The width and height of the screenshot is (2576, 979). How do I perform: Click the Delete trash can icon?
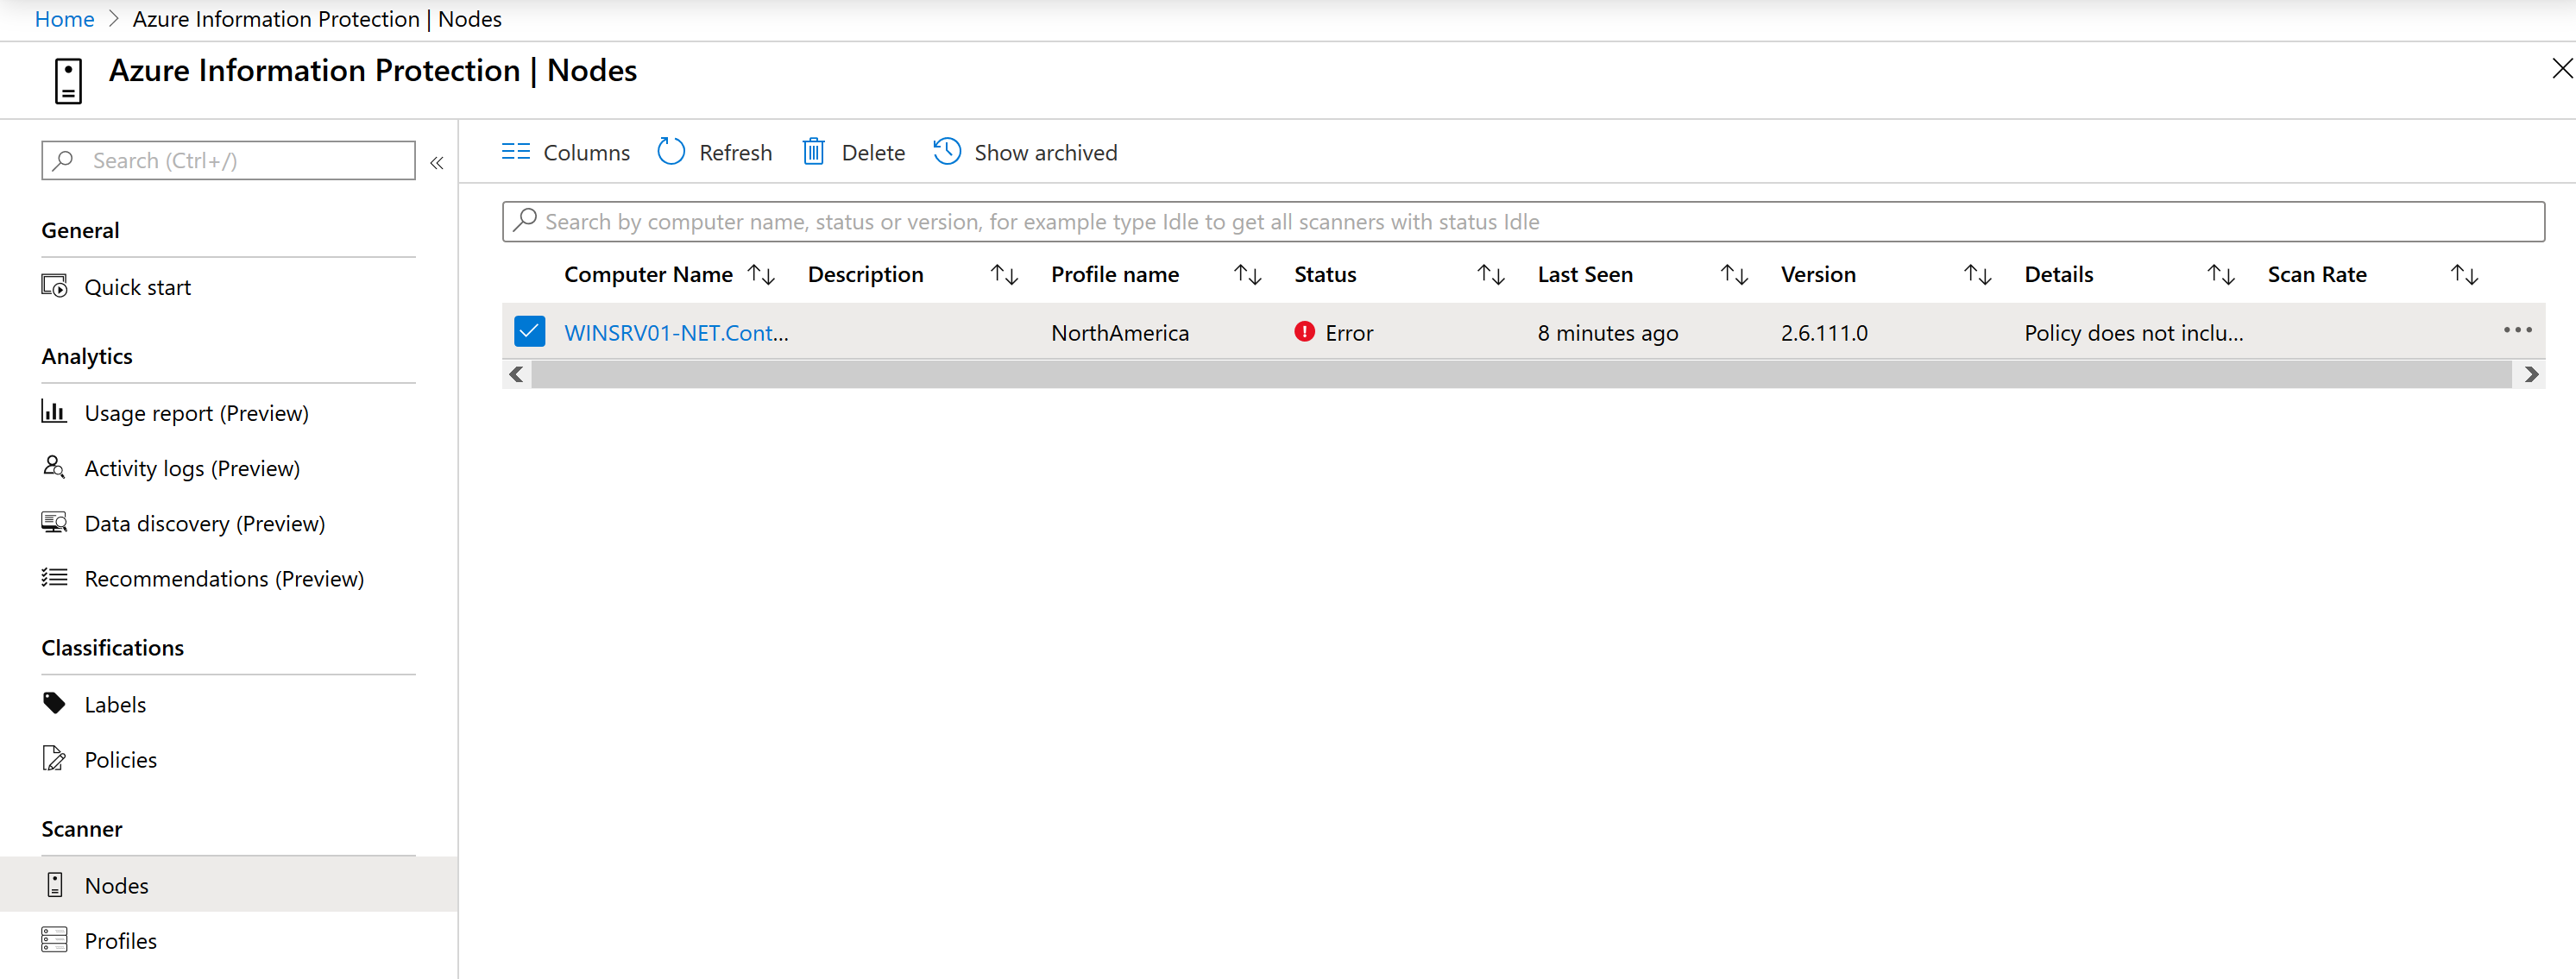[814, 152]
